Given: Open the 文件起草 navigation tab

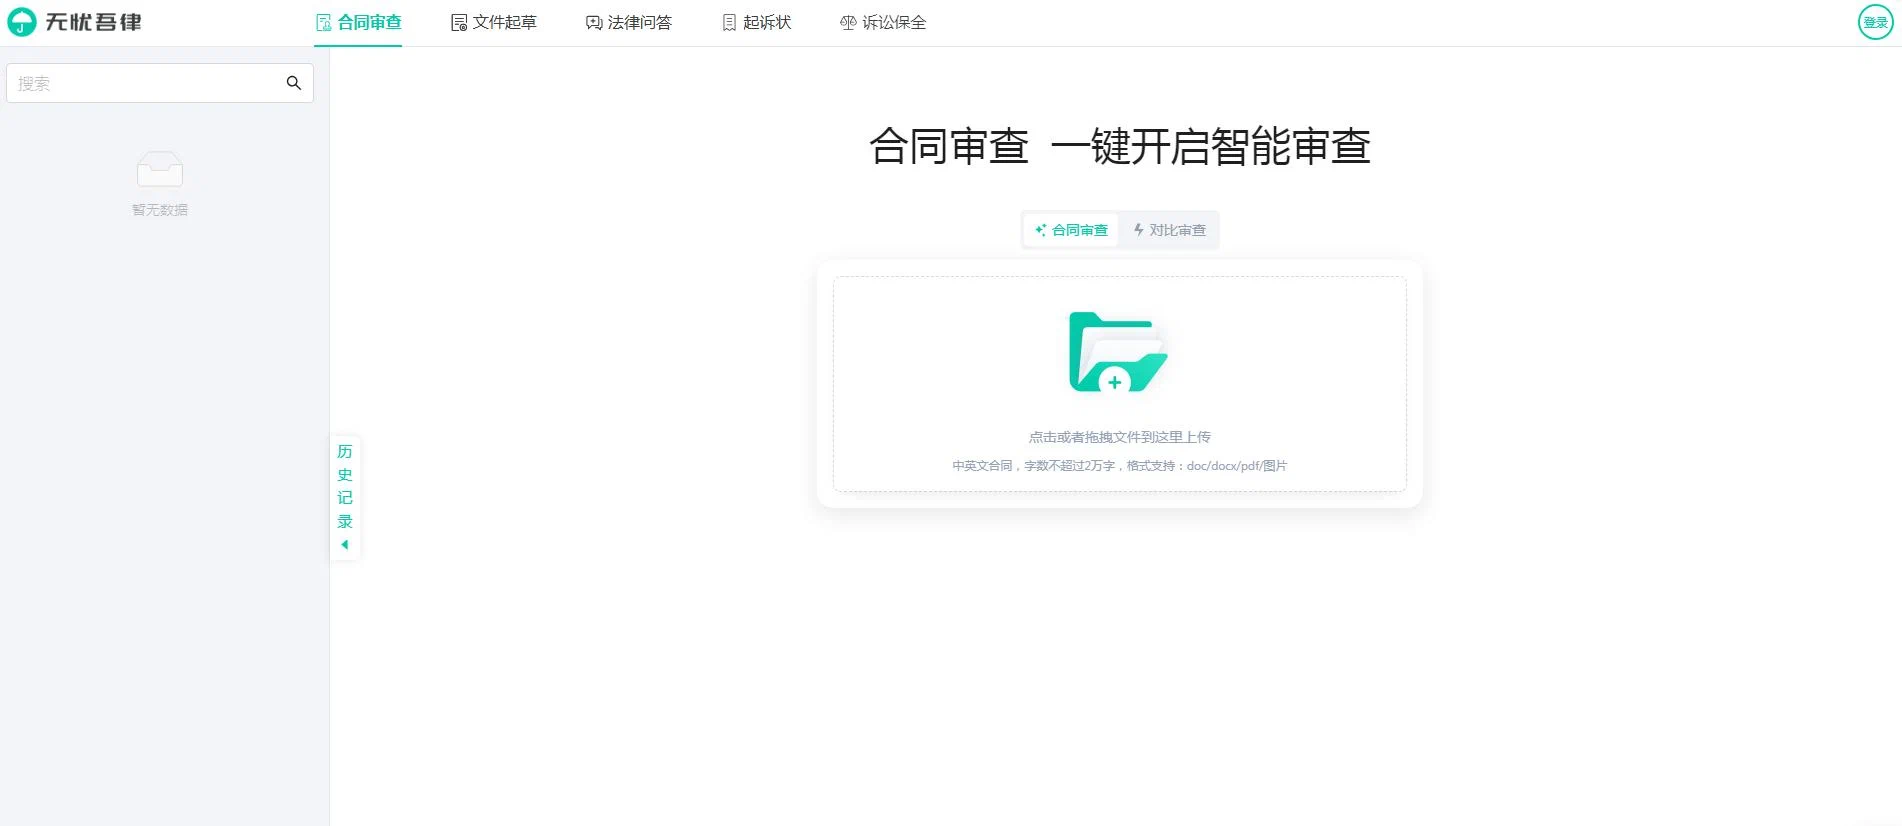Looking at the screenshot, I should [x=494, y=22].
